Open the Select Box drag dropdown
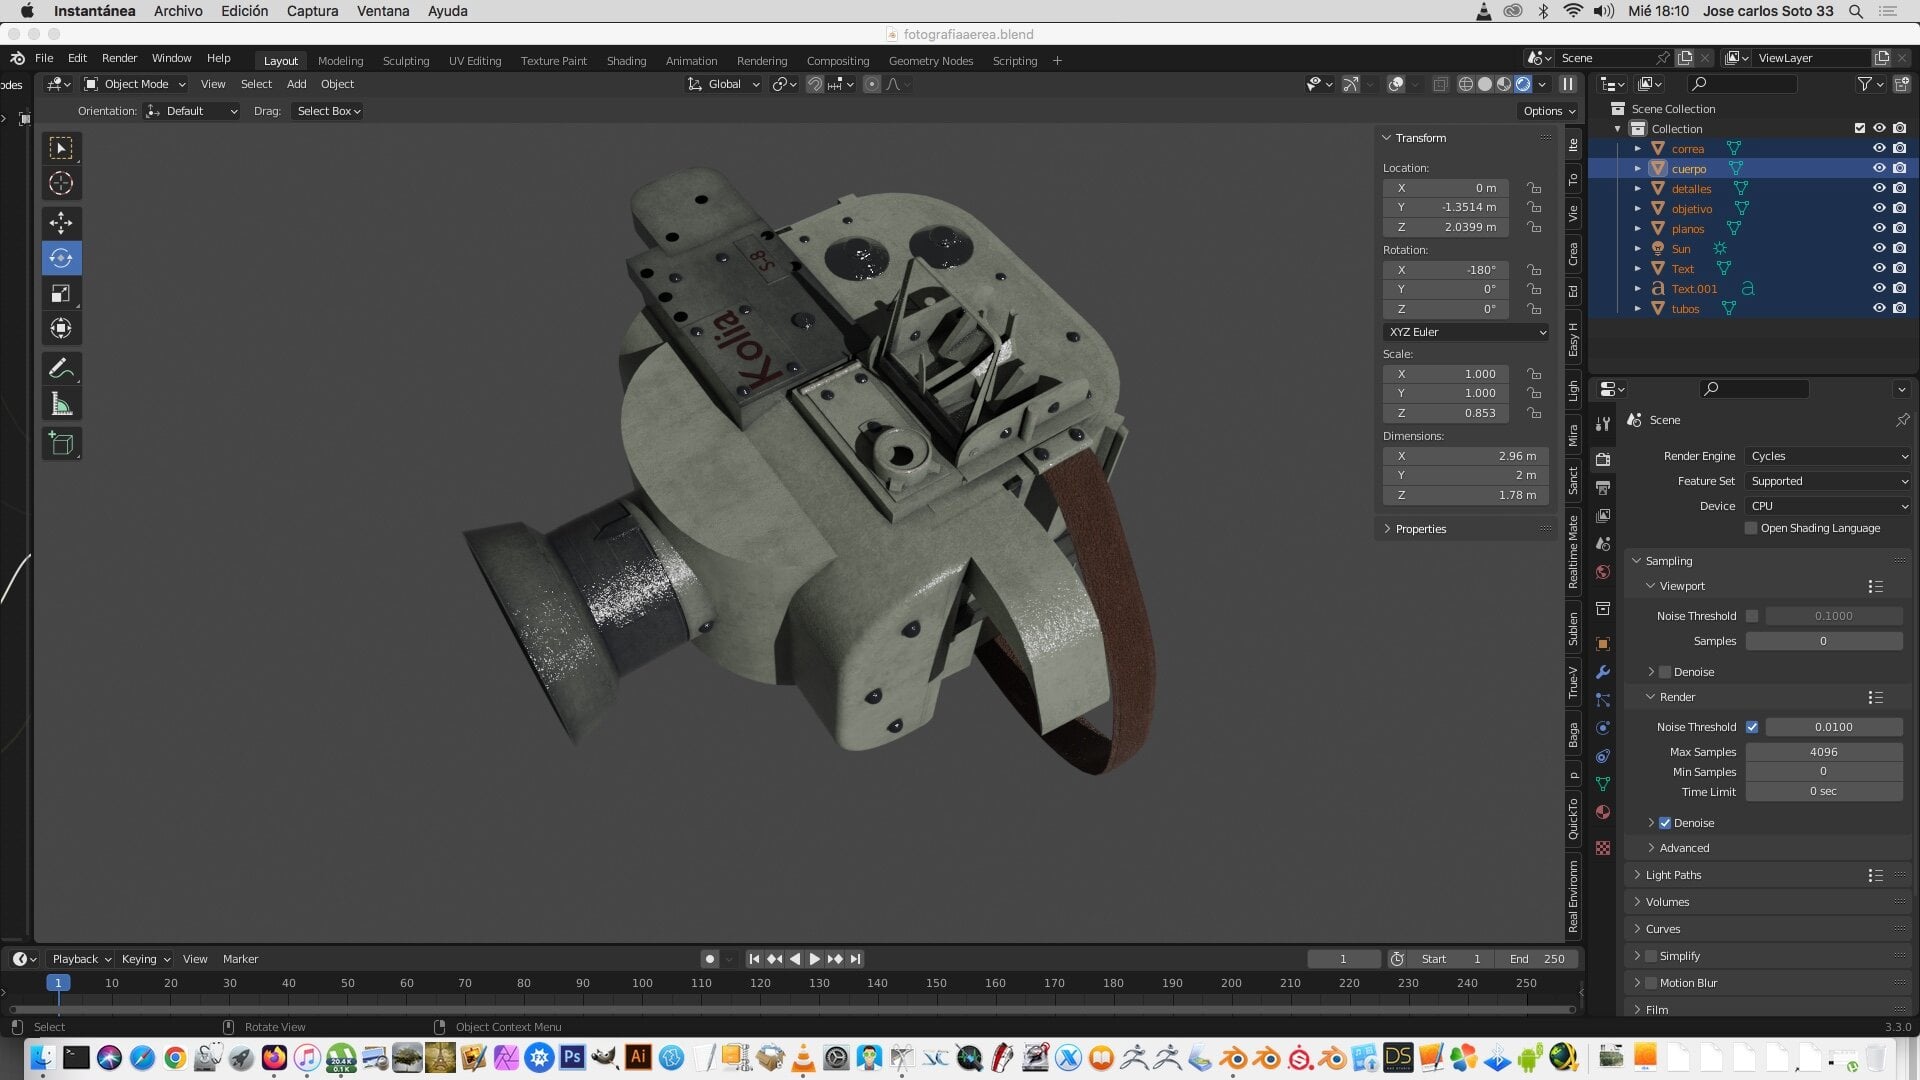The image size is (1920, 1080). (x=328, y=111)
